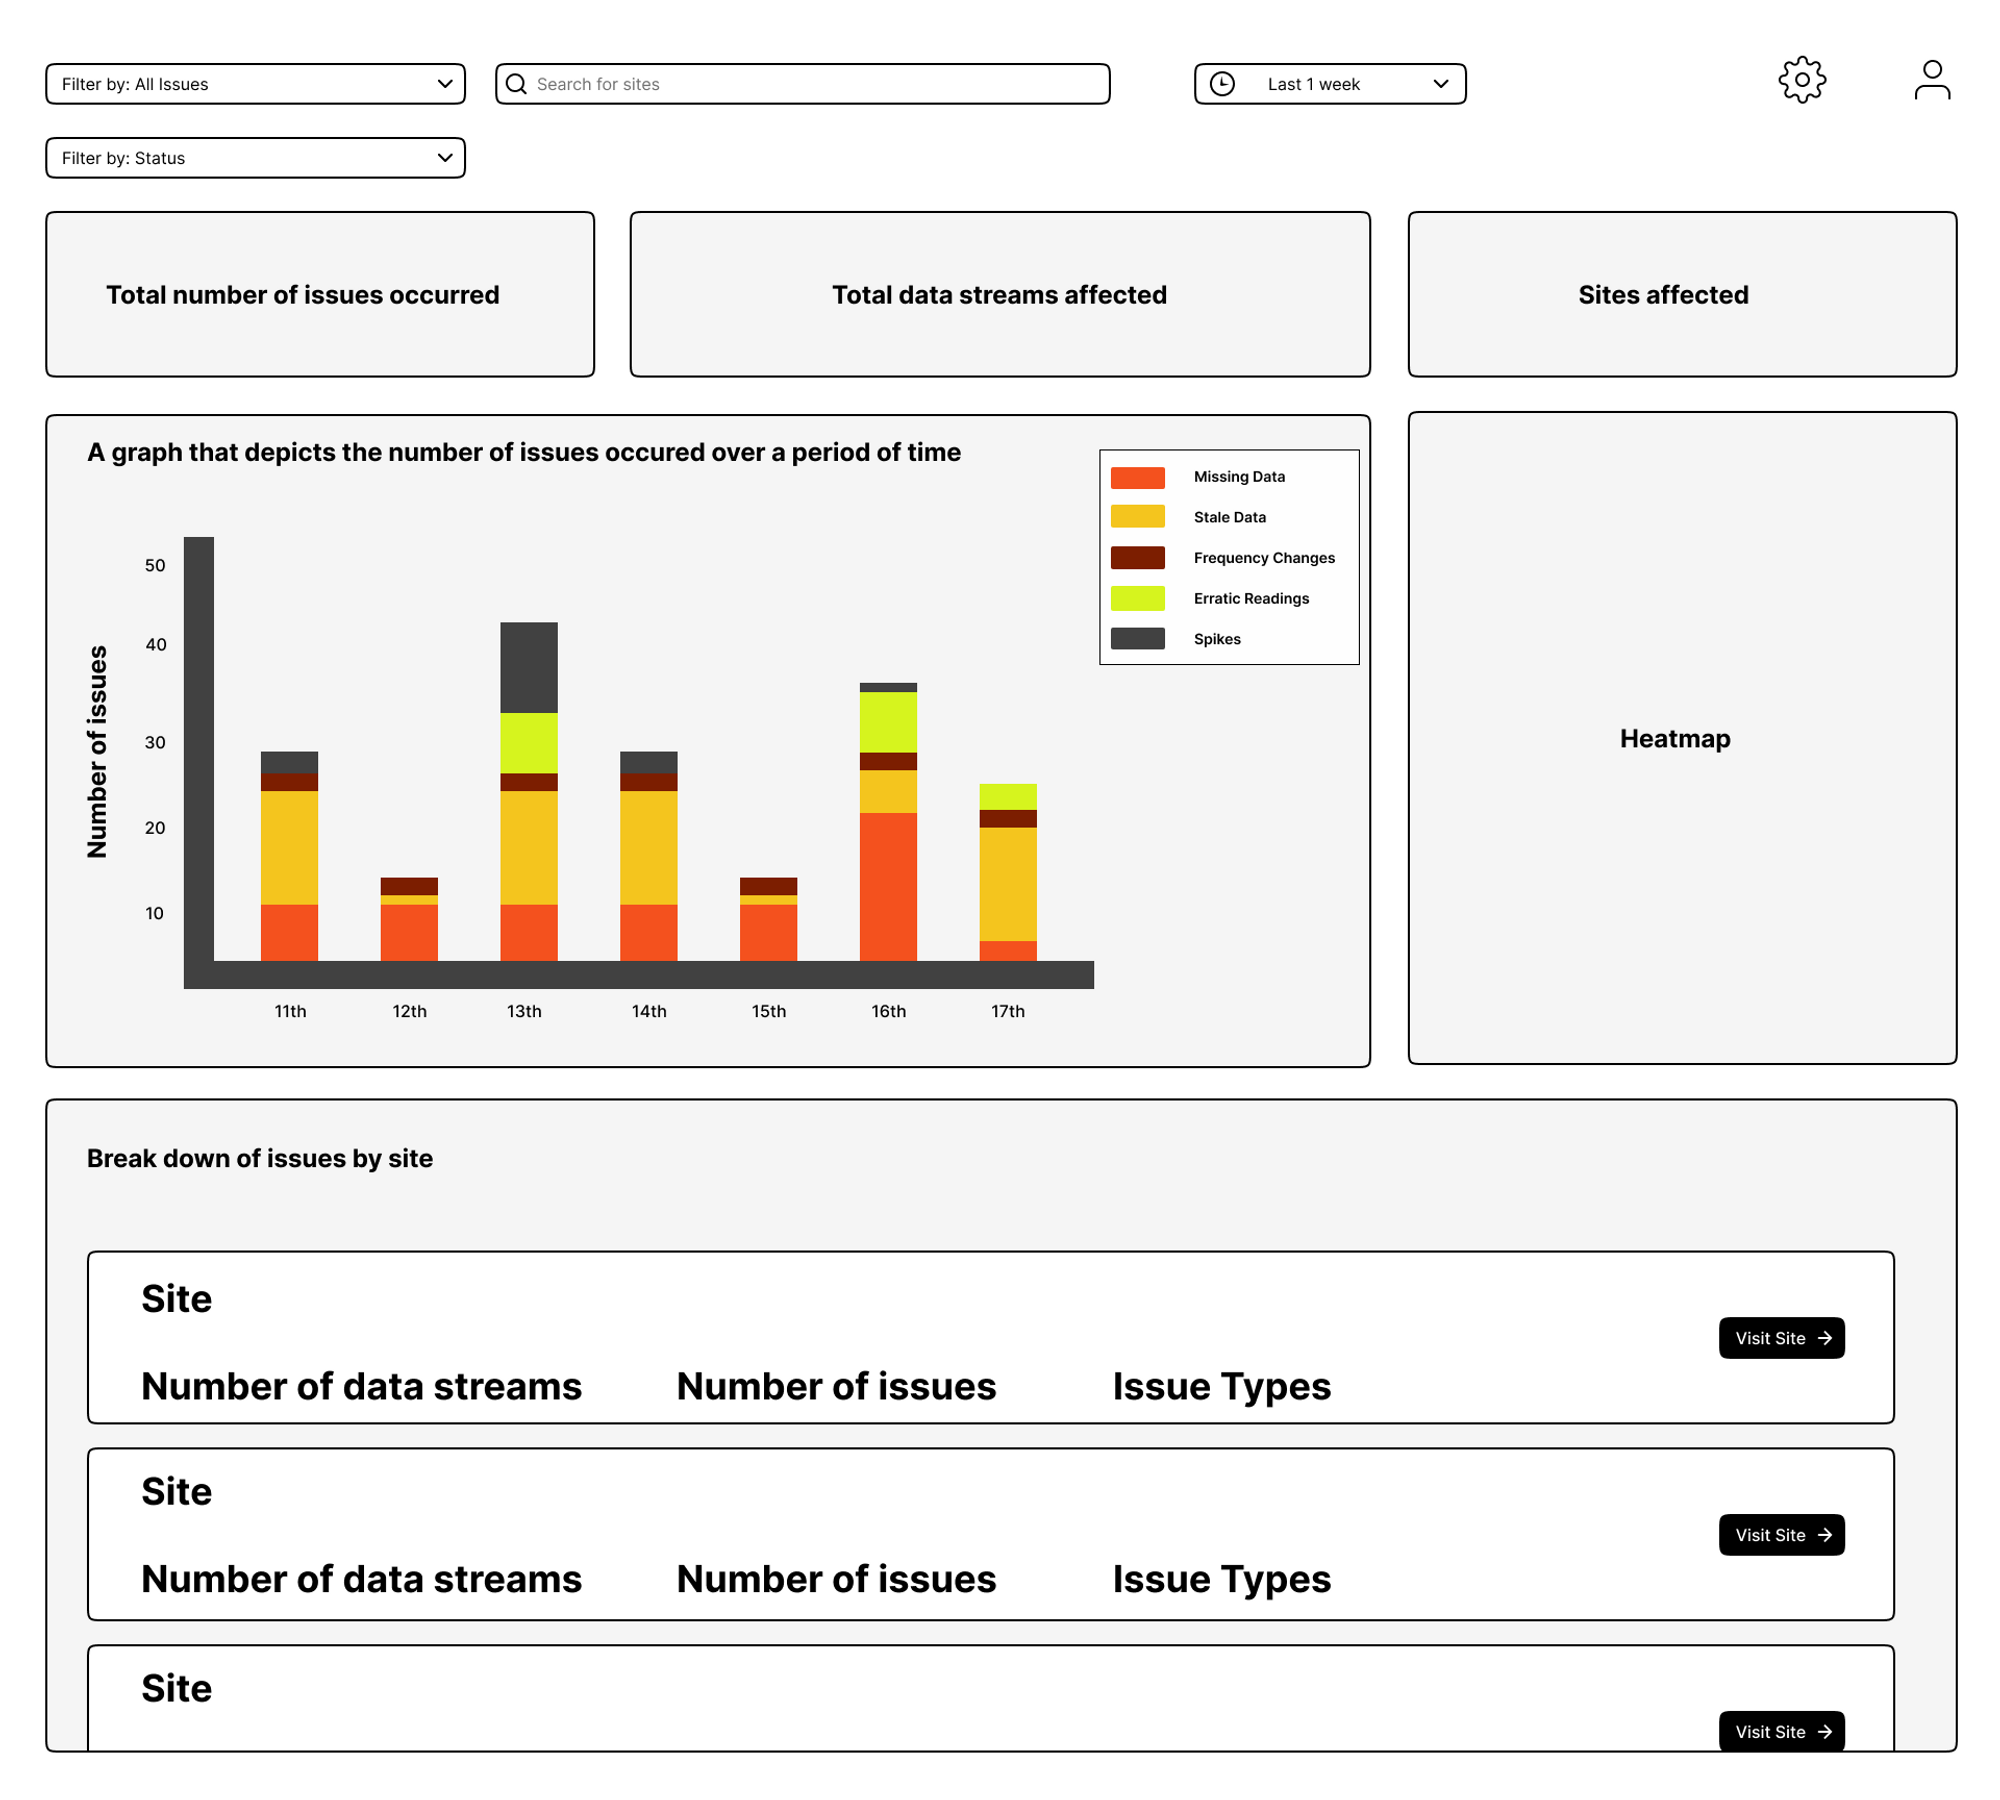Screen dimensions: 2000x1800
Task: Open the Filter by: Status dropdown
Action: pyautogui.click(x=255, y=158)
